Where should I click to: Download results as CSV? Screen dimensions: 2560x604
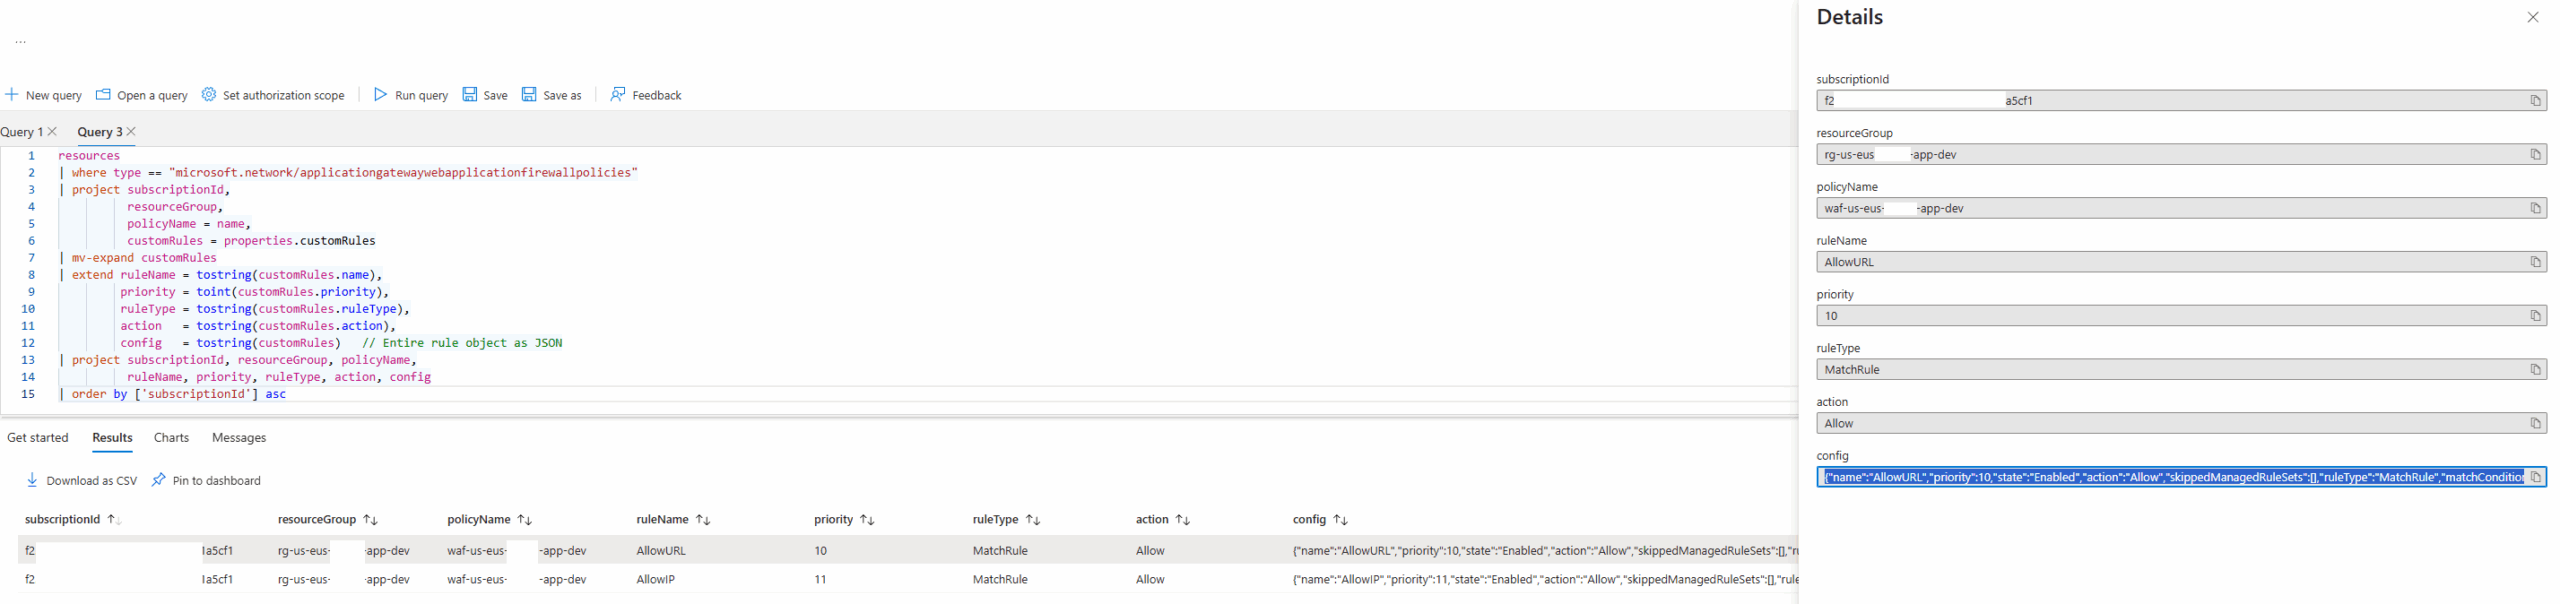click(x=82, y=481)
